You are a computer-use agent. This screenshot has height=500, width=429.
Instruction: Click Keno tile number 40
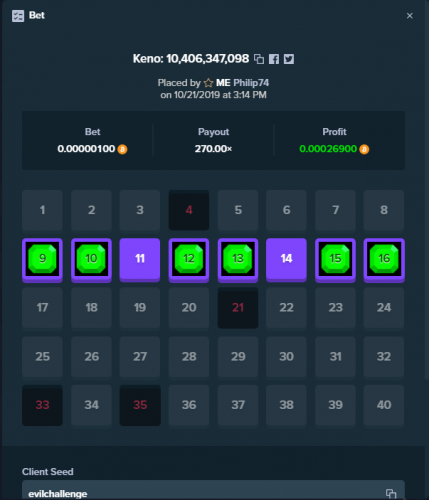tap(384, 405)
